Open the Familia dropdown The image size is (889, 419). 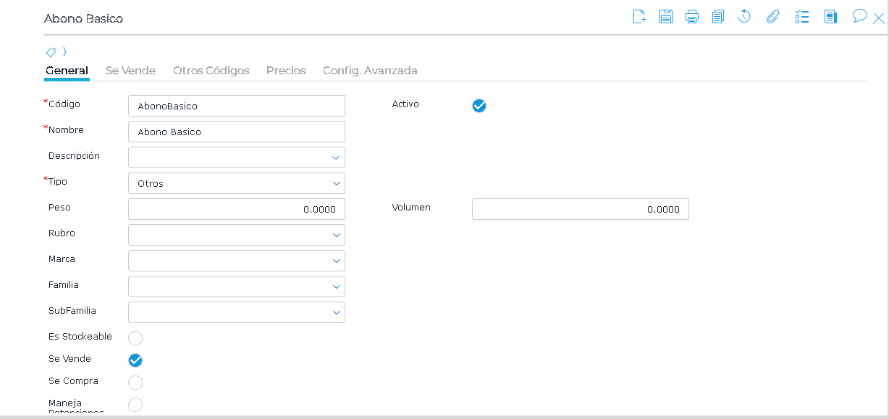(236, 286)
